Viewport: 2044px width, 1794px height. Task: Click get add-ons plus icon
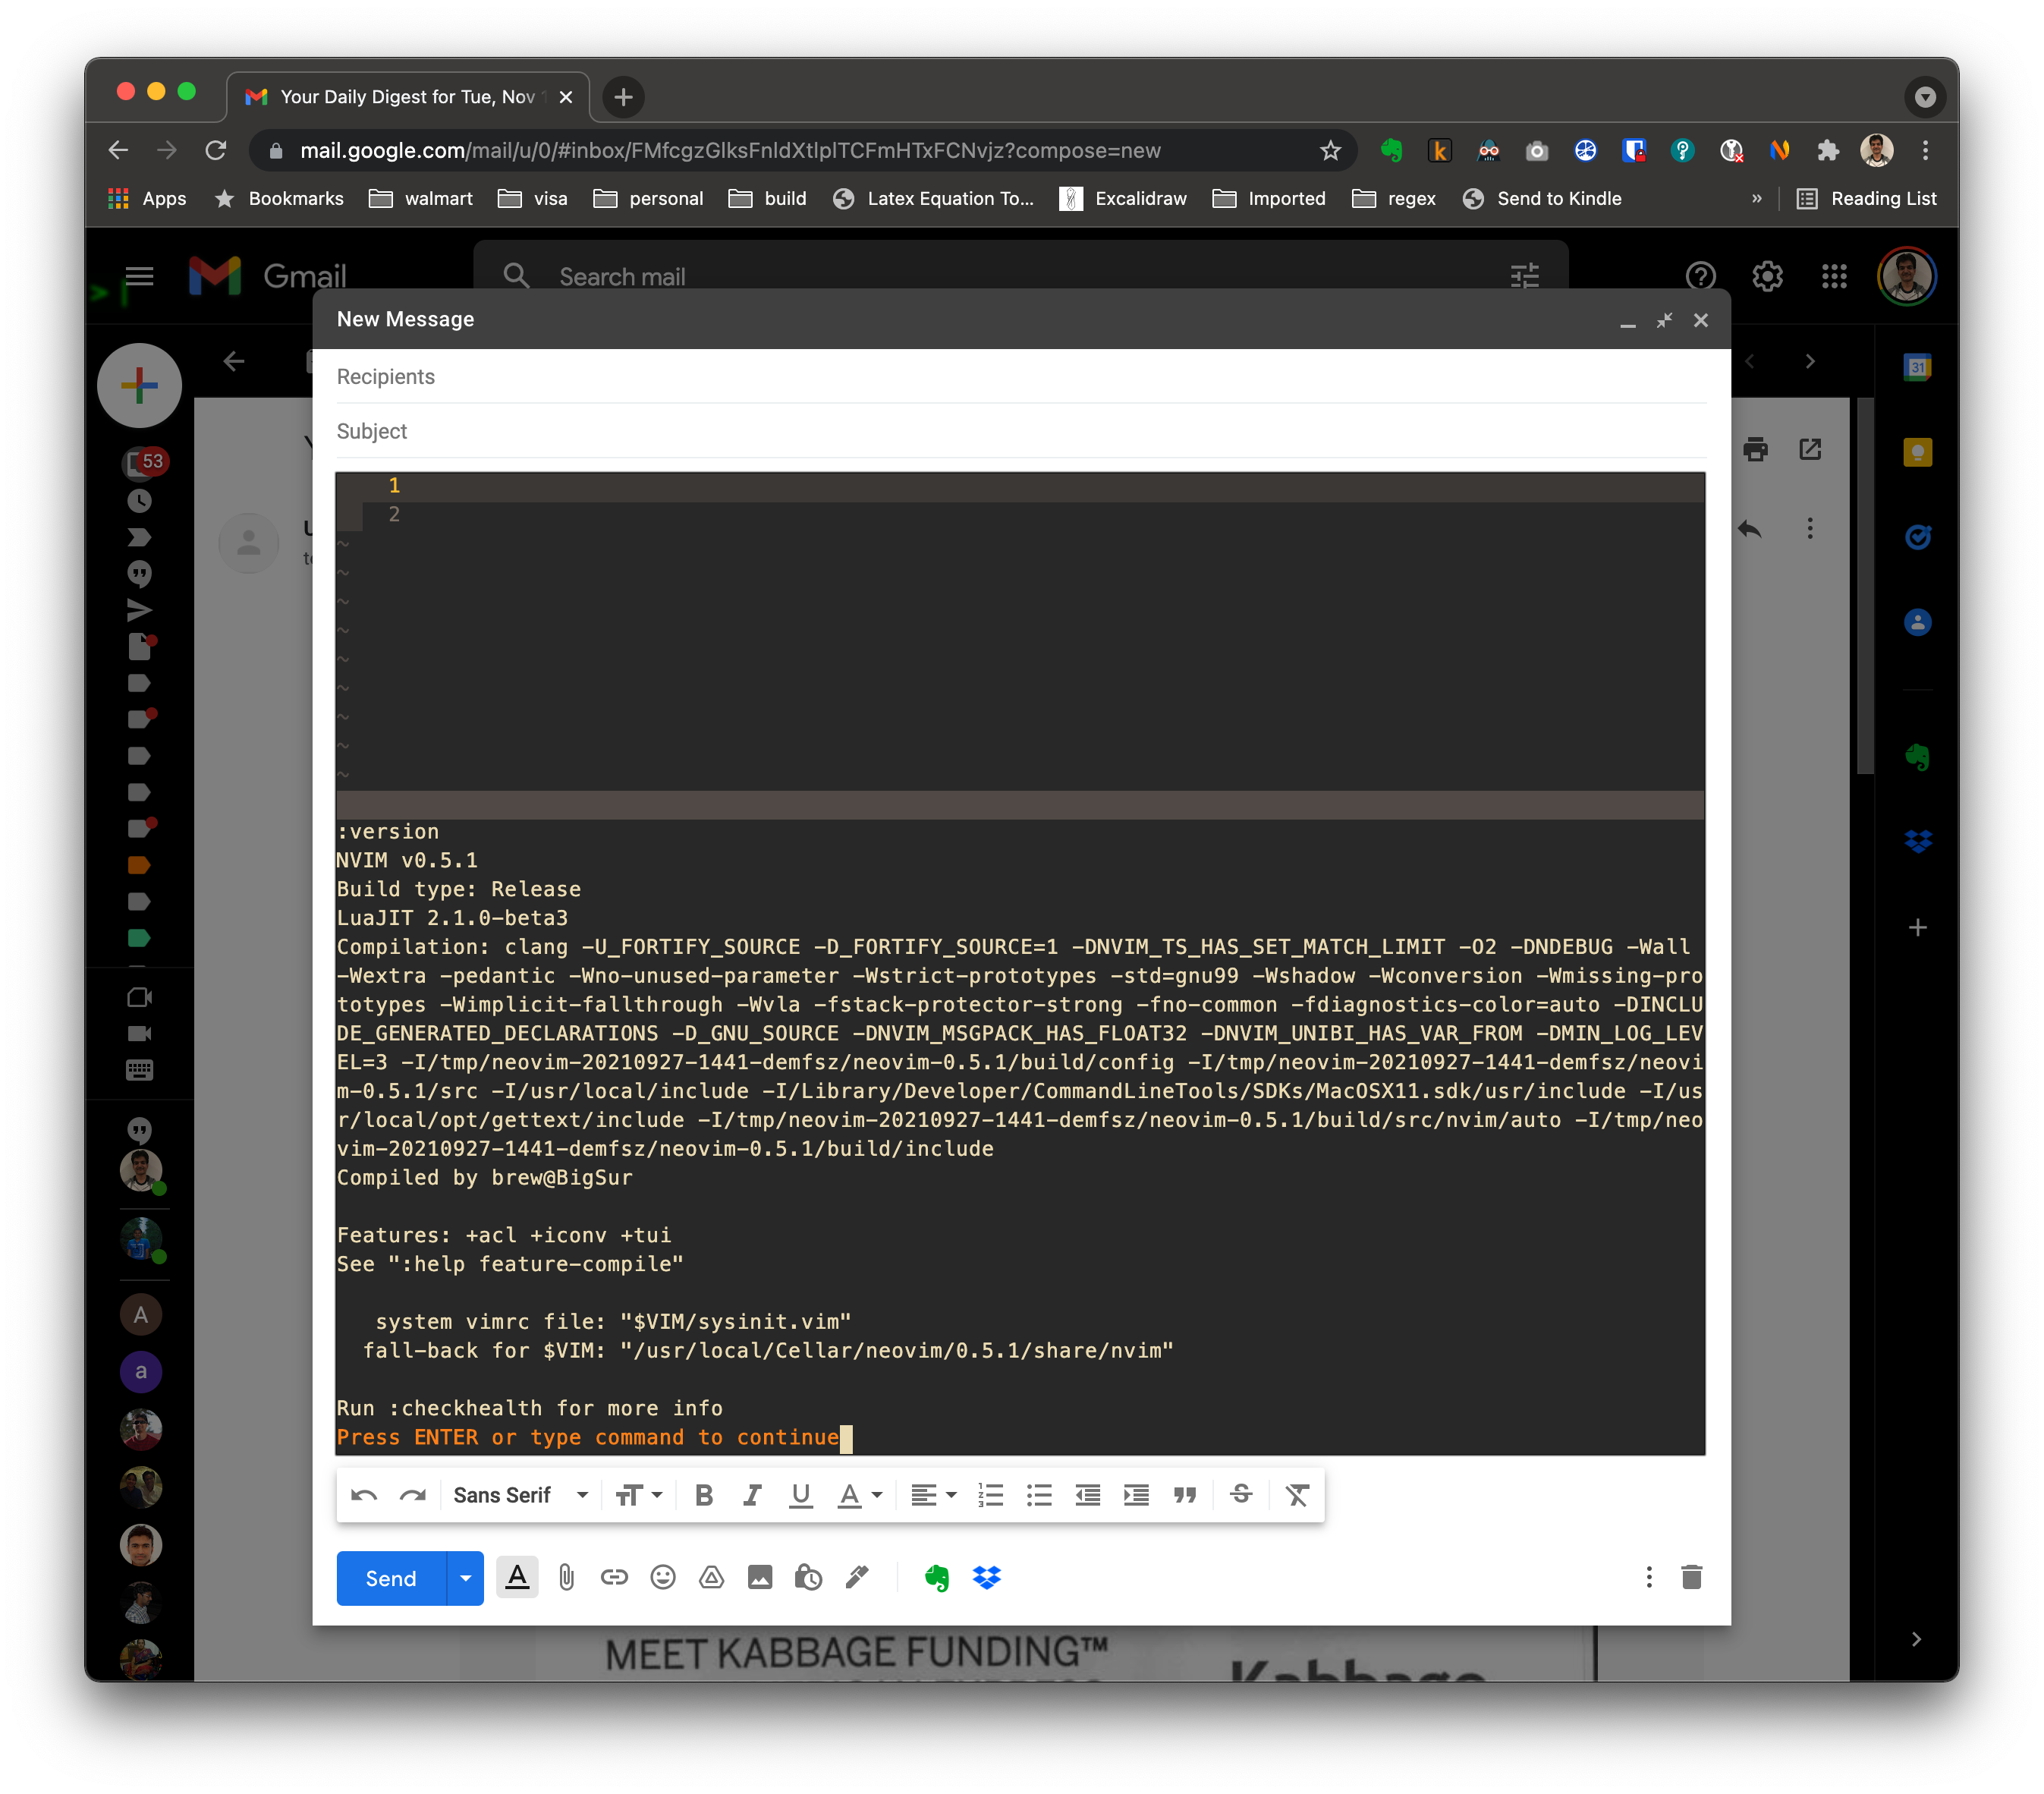1917,927
